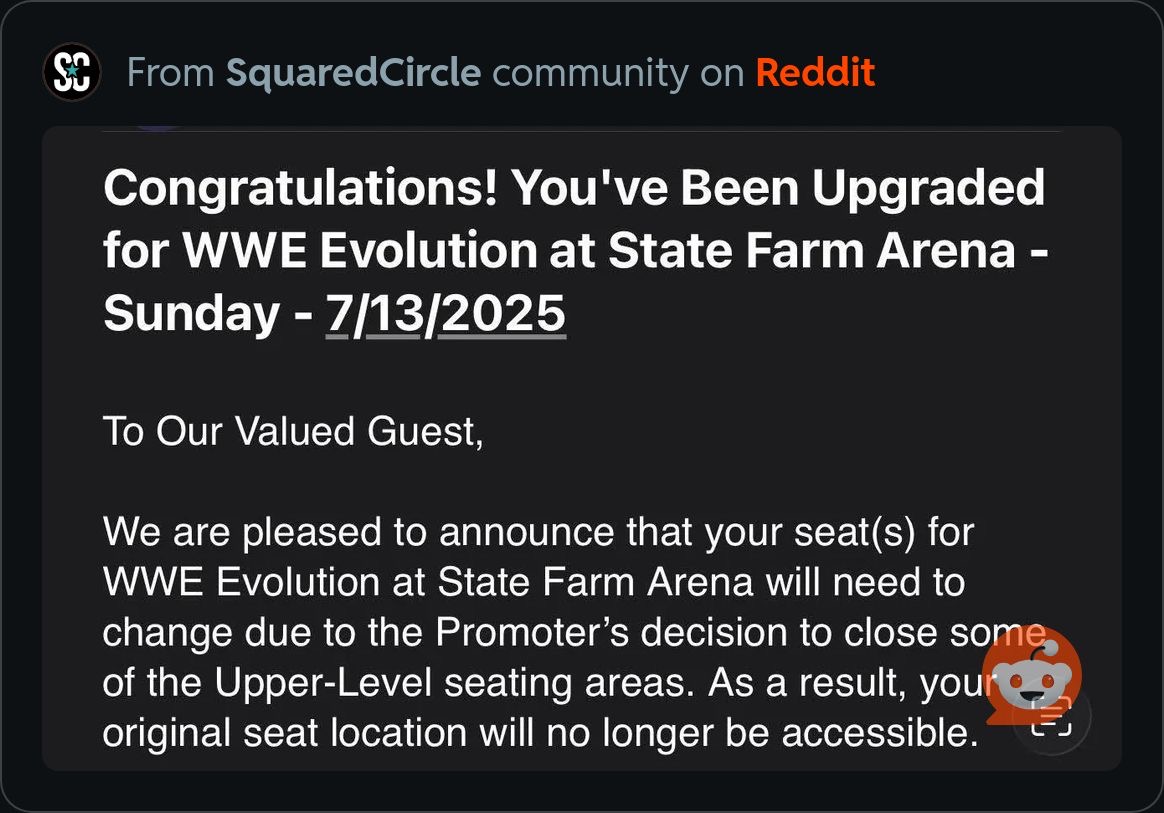1164x813 pixels.
Task: Click the word "accessible." ending the paragraph
Action: (880, 733)
